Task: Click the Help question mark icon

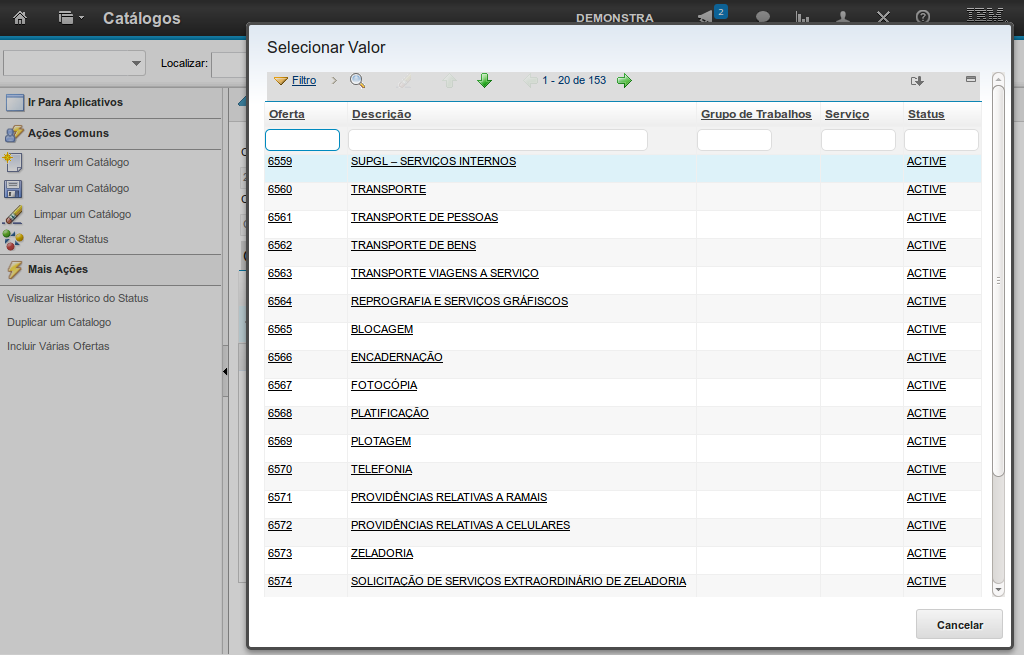Action: (x=923, y=17)
